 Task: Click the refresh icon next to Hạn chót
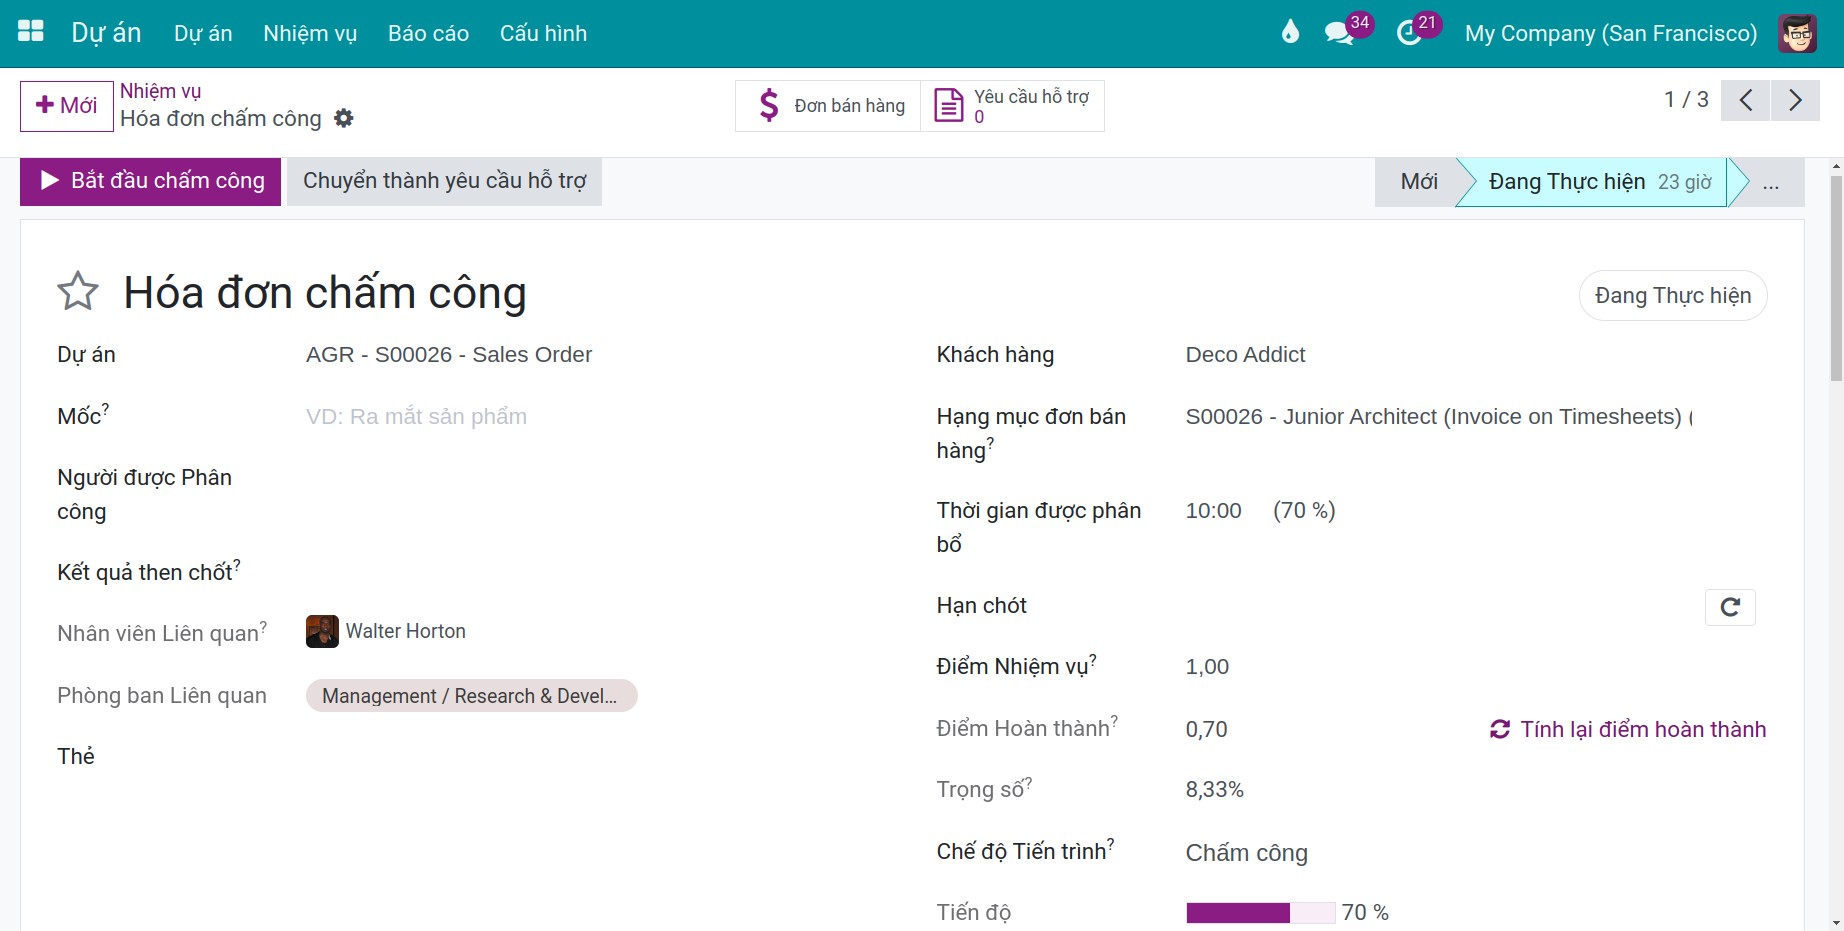[1730, 607]
